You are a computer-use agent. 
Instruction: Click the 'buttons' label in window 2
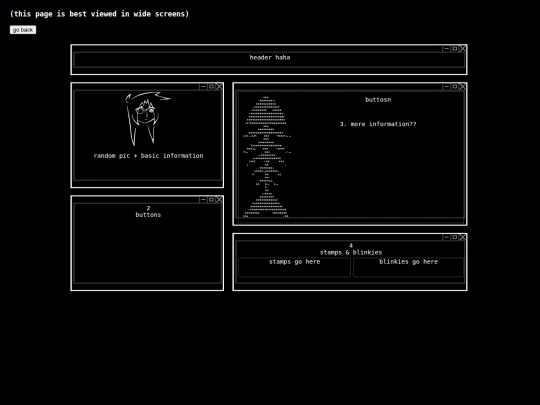point(148,215)
